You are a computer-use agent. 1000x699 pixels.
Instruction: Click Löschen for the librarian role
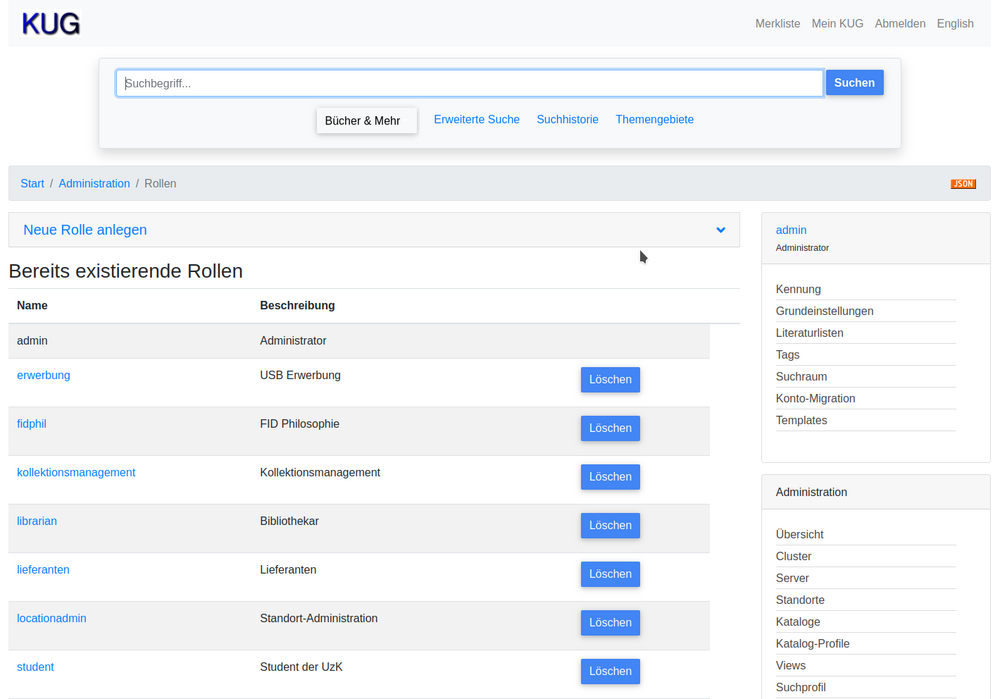pos(609,526)
